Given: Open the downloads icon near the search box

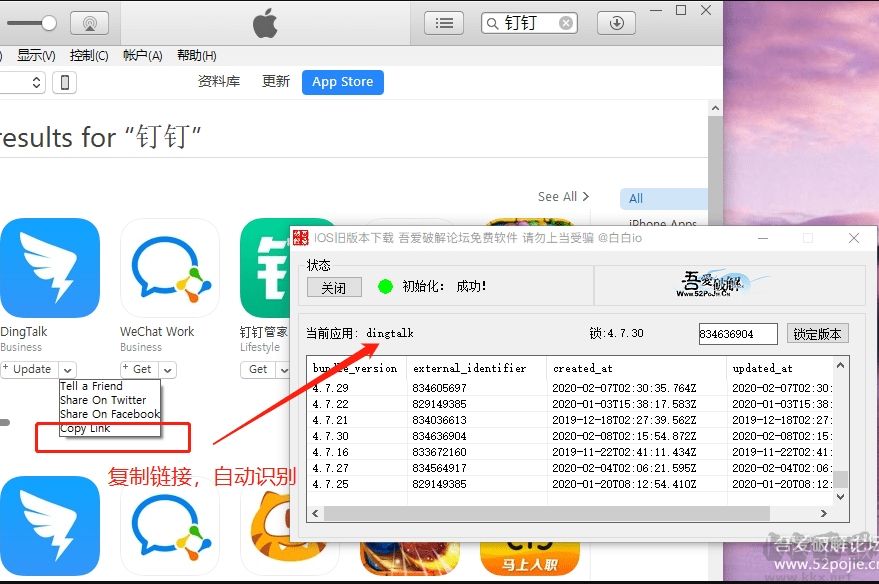Looking at the screenshot, I should pyautogui.click(x=616, y=22).
